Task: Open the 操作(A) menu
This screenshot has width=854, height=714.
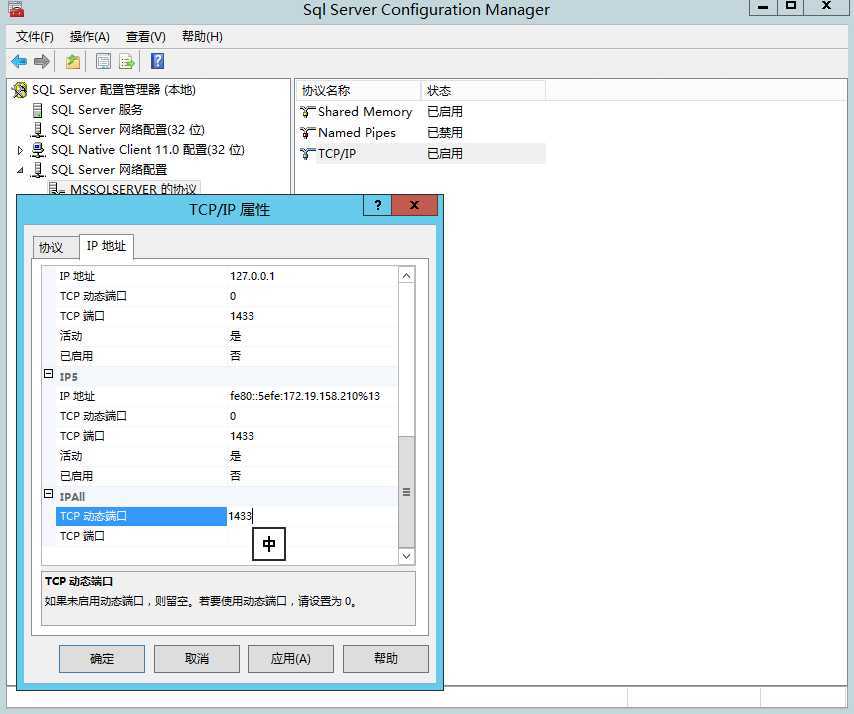Action: pos(90,36)
